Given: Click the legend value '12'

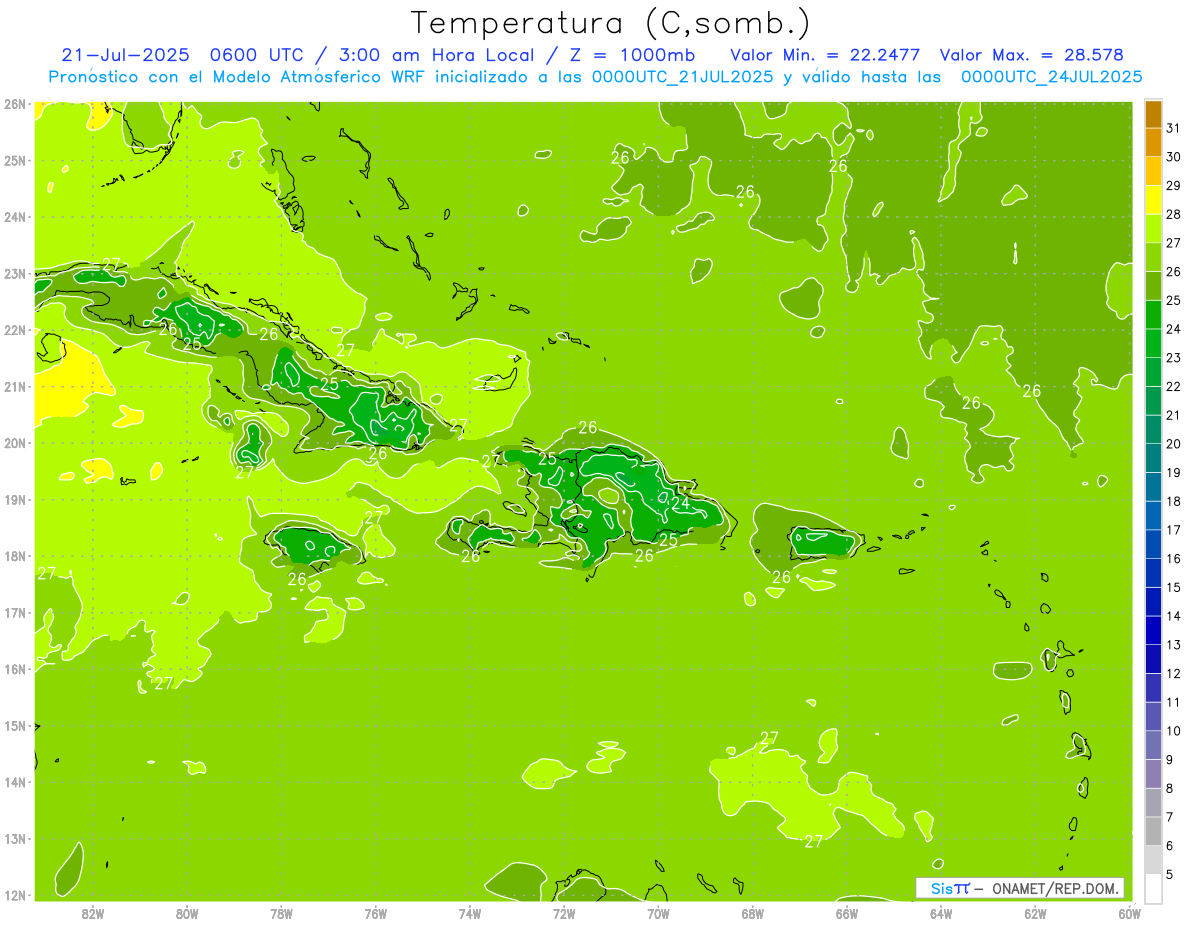Looking at the screenshot, I should 1174,673.
